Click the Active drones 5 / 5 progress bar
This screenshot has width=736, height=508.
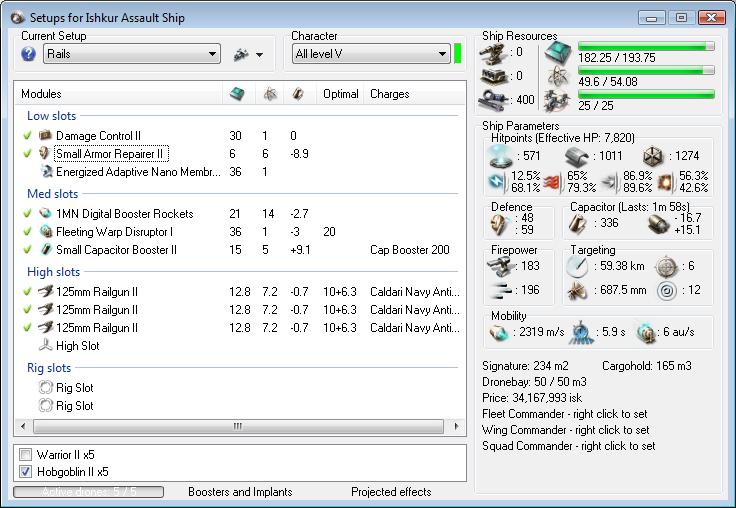[x=89, y=492]
